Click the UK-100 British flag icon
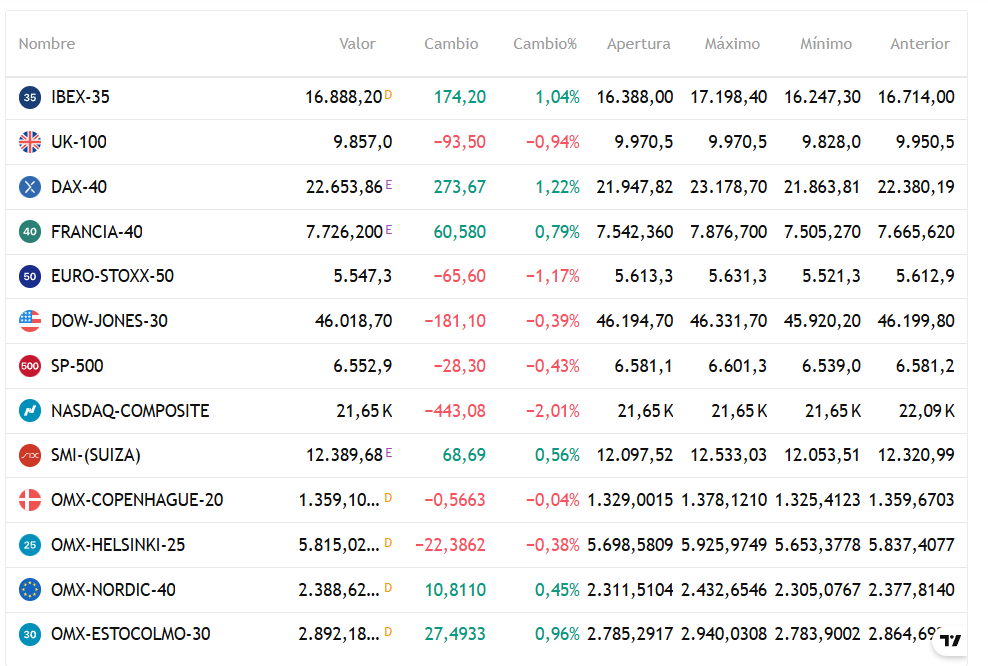This screenshot has height=666, width=988. [30, 142]
